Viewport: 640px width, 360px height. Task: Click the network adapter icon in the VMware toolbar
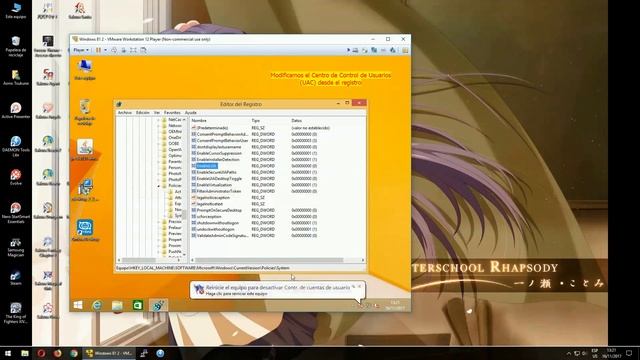374,50
